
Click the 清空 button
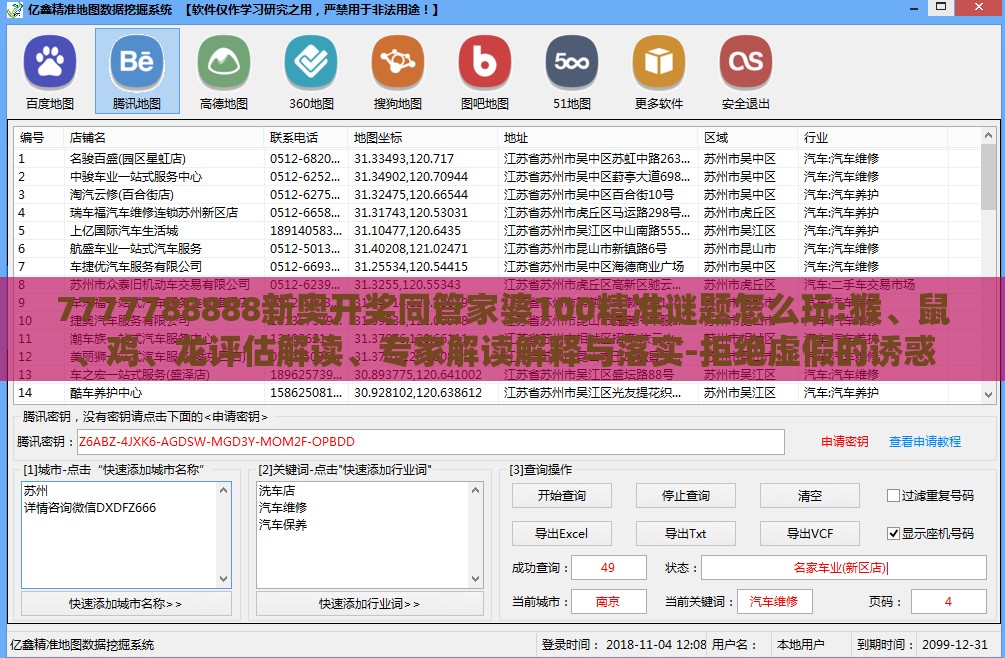click(810, 495)
